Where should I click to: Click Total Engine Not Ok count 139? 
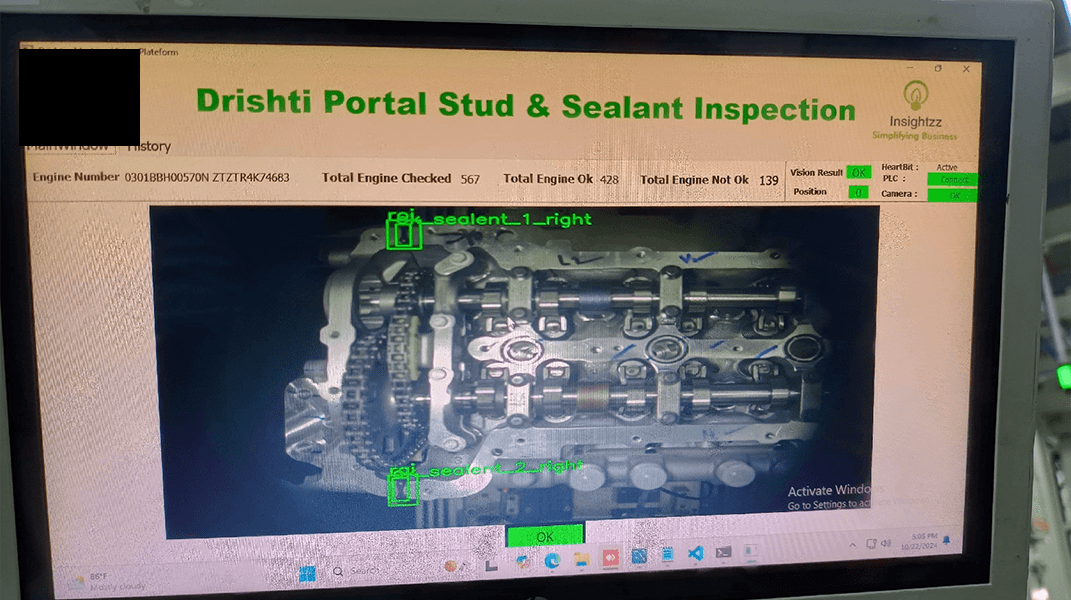[768, 180]
